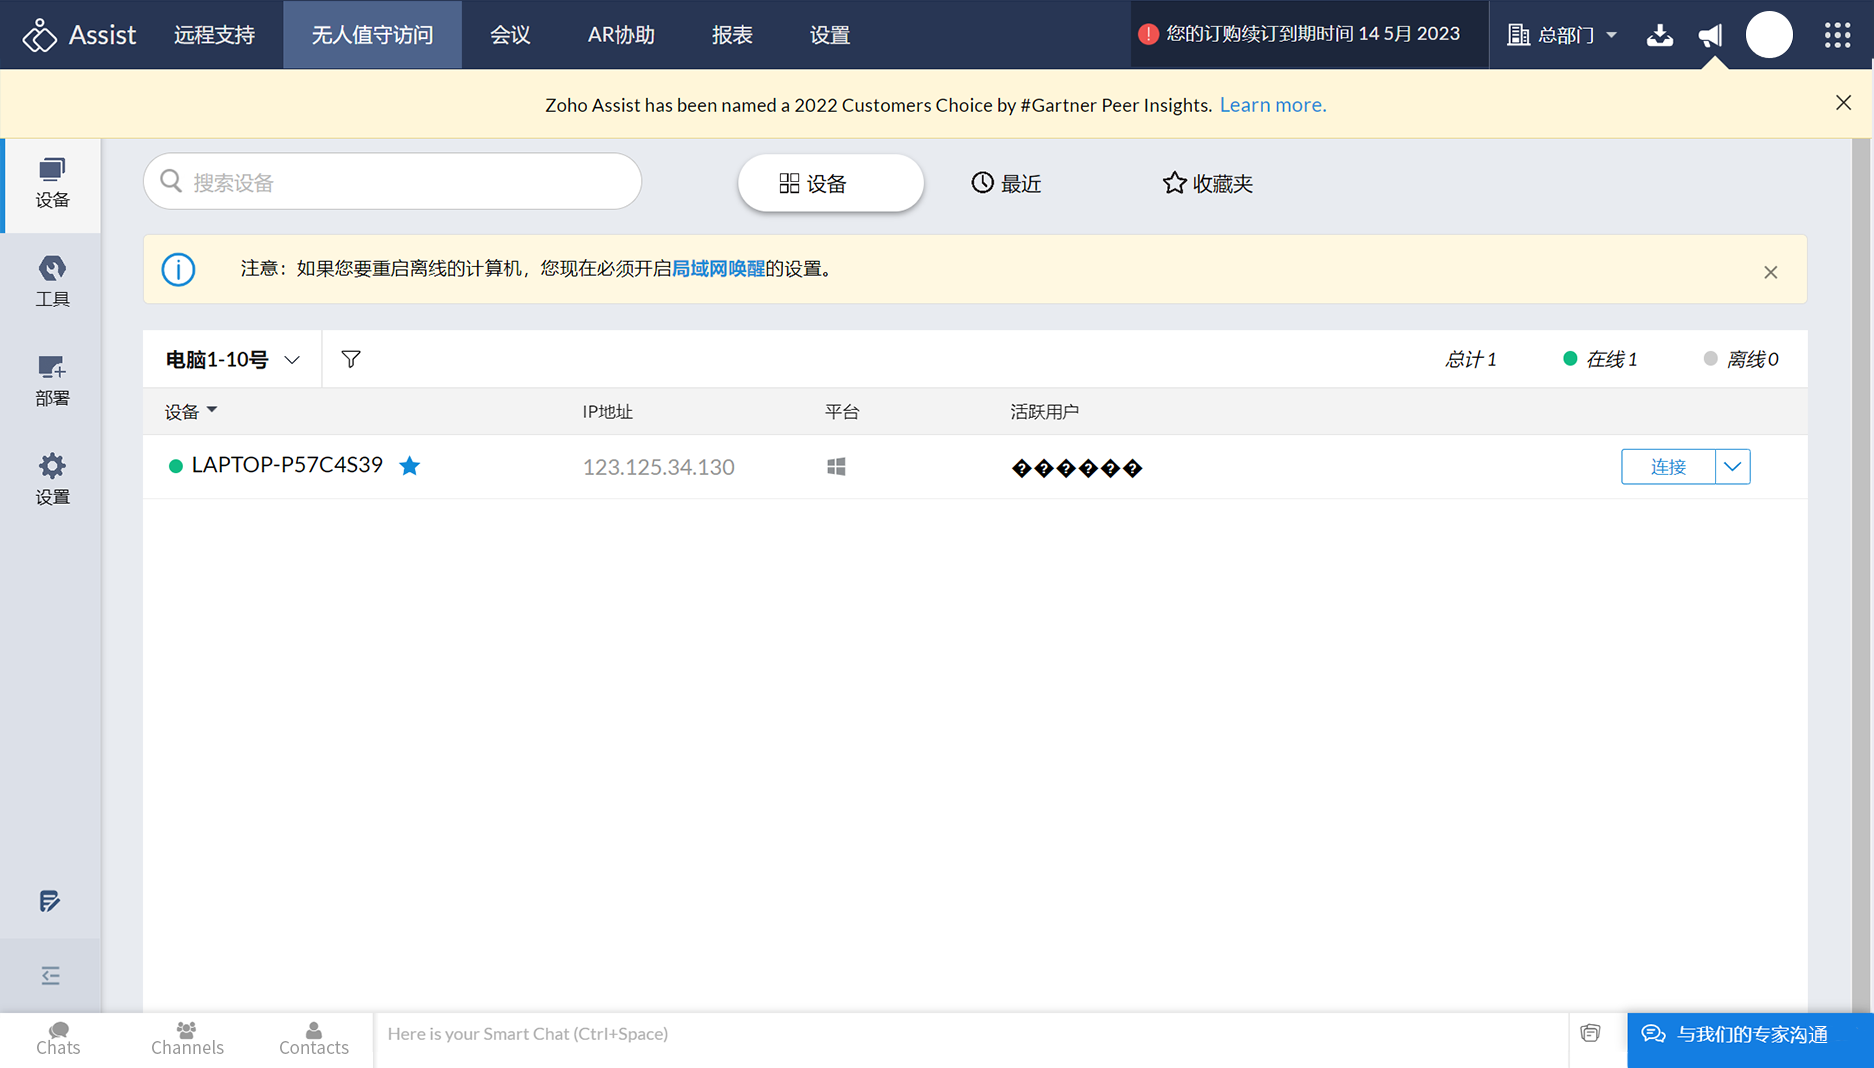Open the dropdown arrow beside 连接

[x=1733, y=466]
